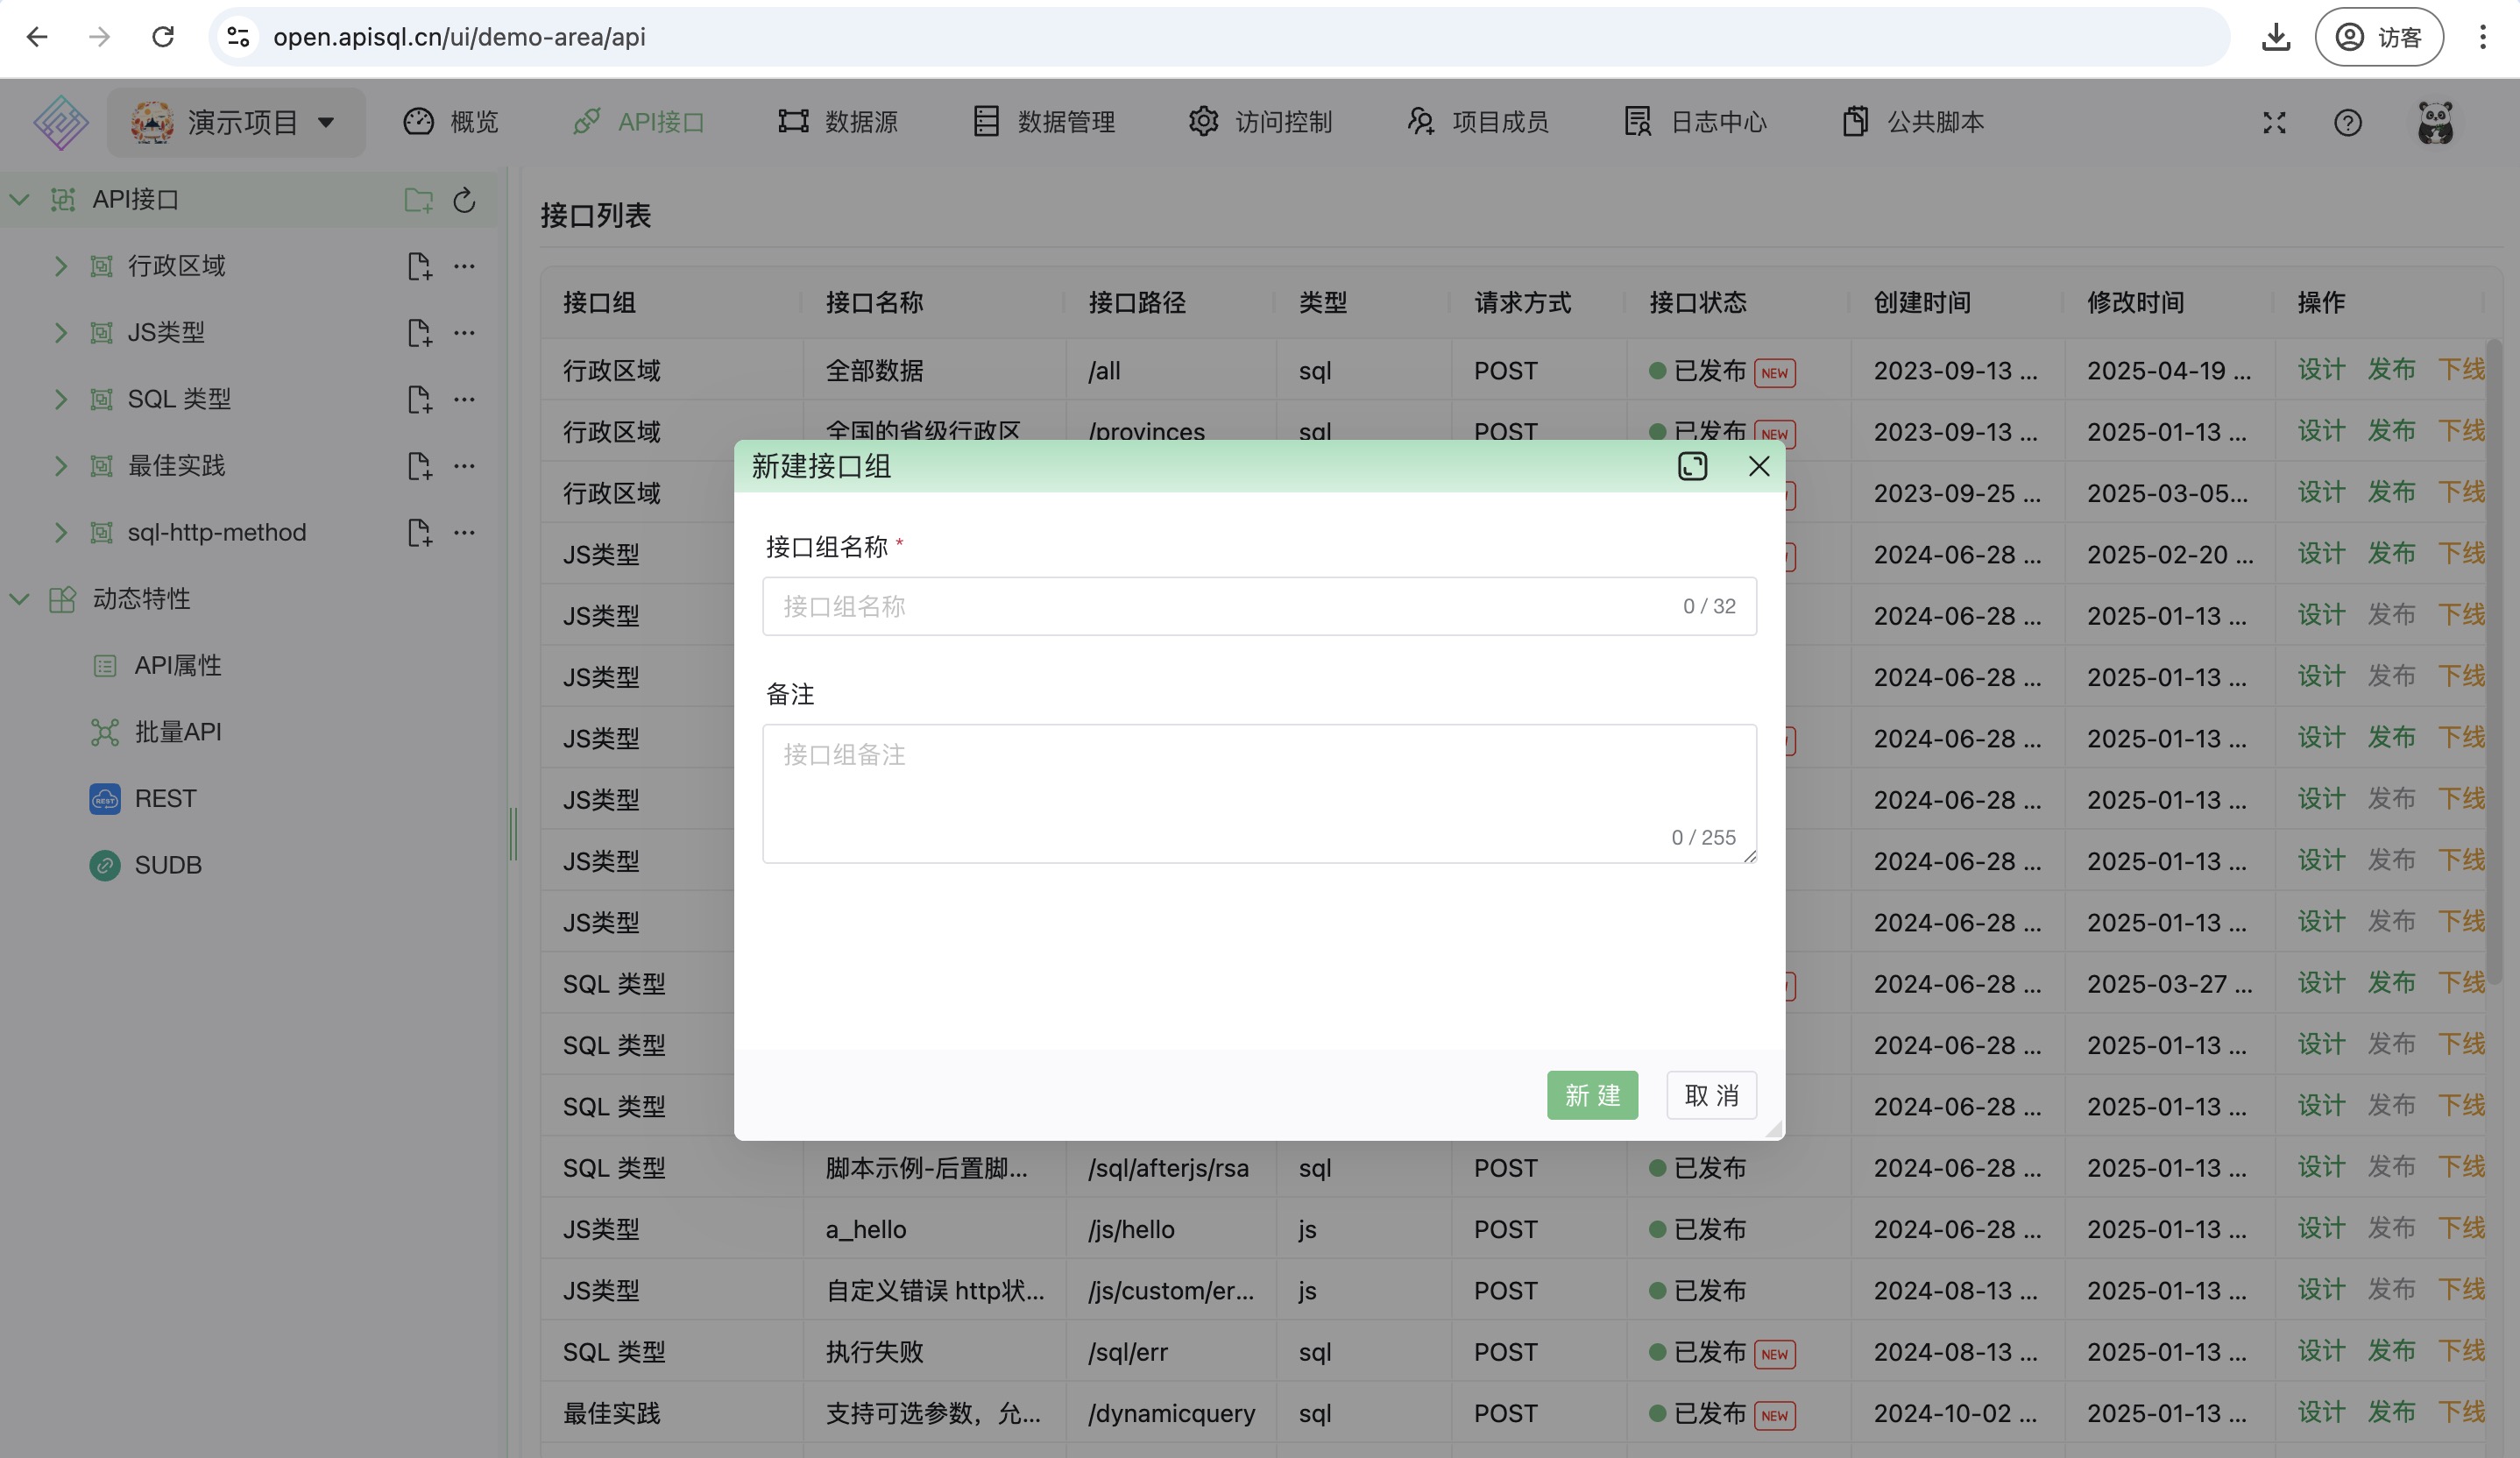
Task: Open the help question mark icon
Action: click(2347, 122)
